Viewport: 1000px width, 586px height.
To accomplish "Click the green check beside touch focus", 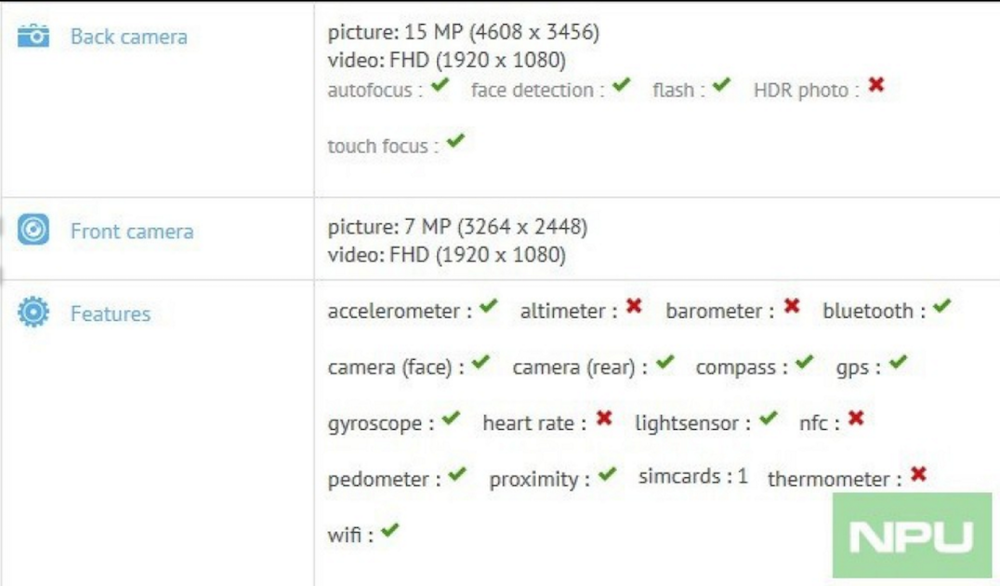I will (x=455, y=142).
